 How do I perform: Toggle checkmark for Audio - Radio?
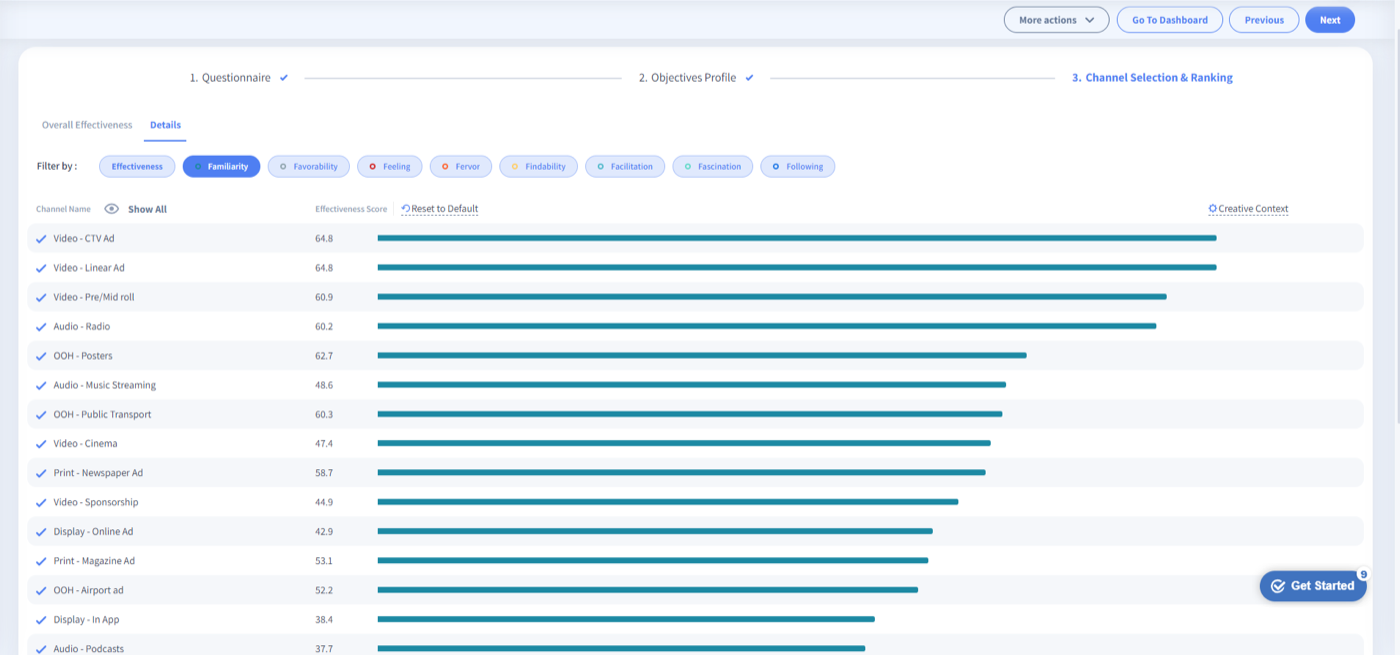[41, 327]
